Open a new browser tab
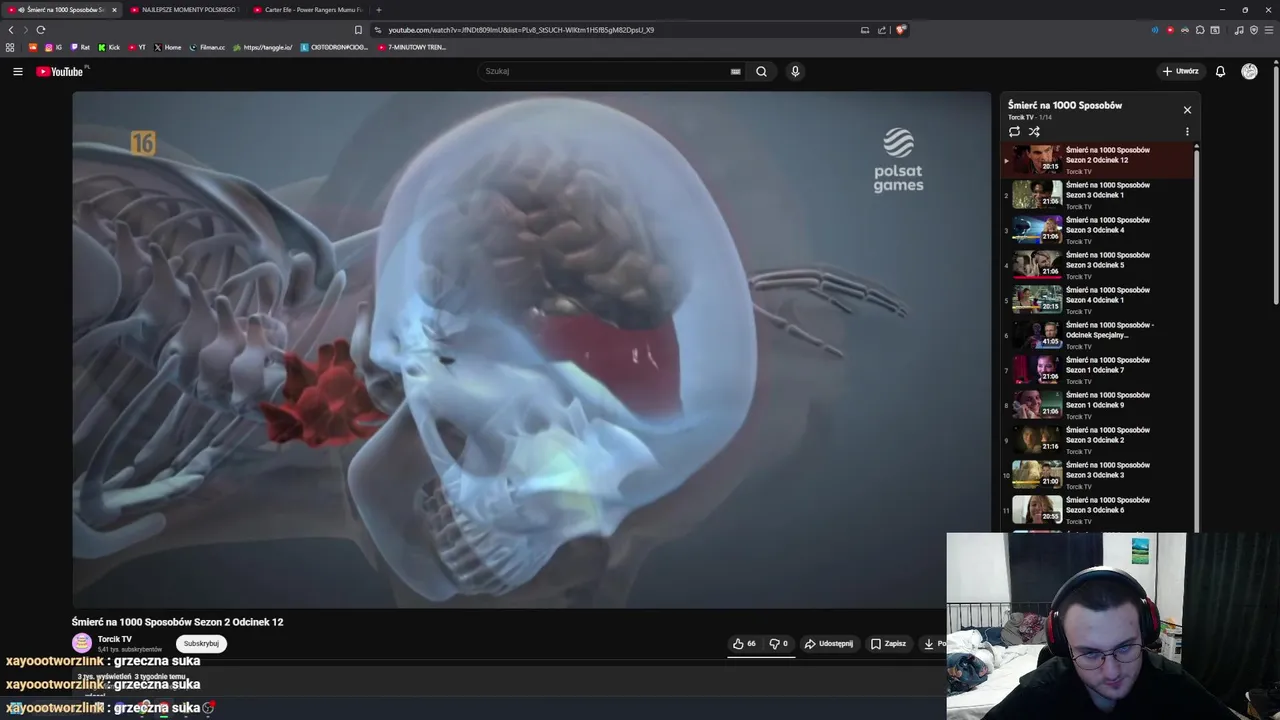 pyautogui.click(x=378, y=10)
